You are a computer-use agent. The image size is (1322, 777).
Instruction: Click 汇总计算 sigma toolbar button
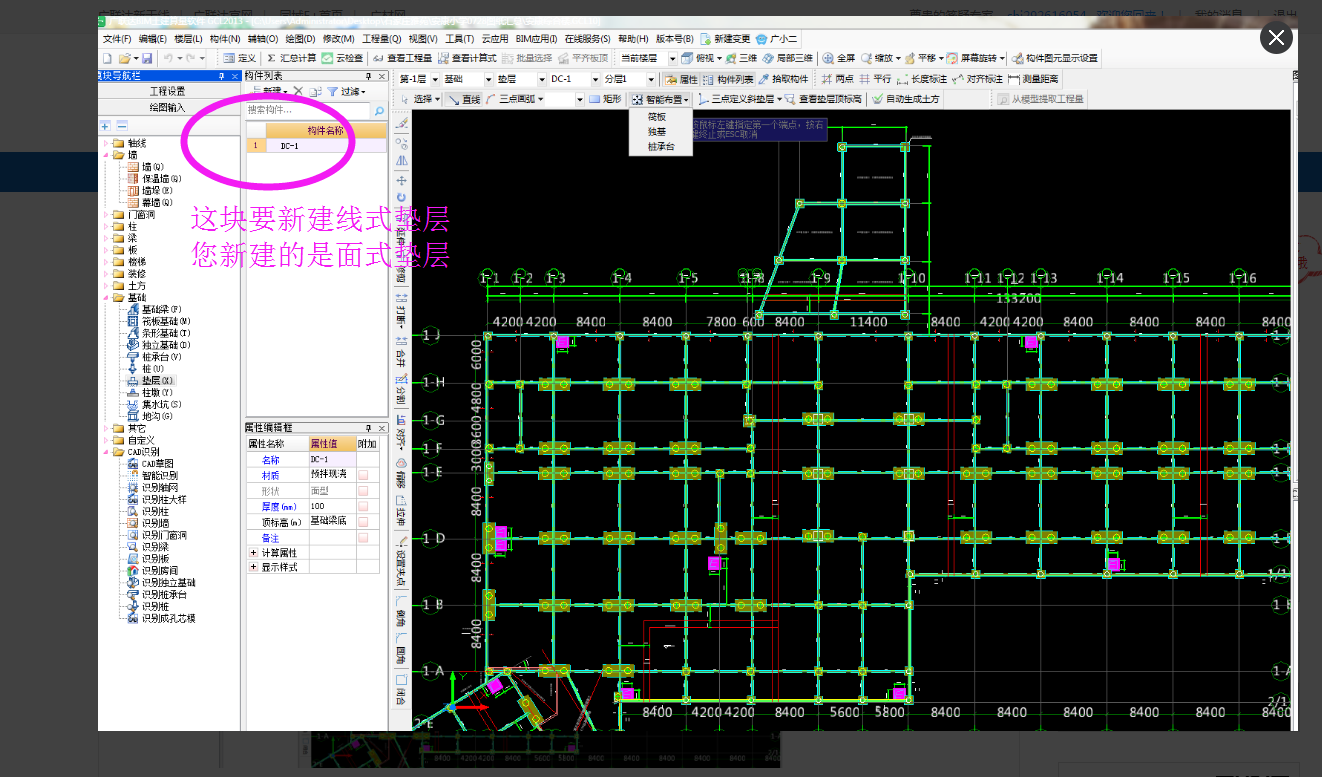[x=292, y=58]
